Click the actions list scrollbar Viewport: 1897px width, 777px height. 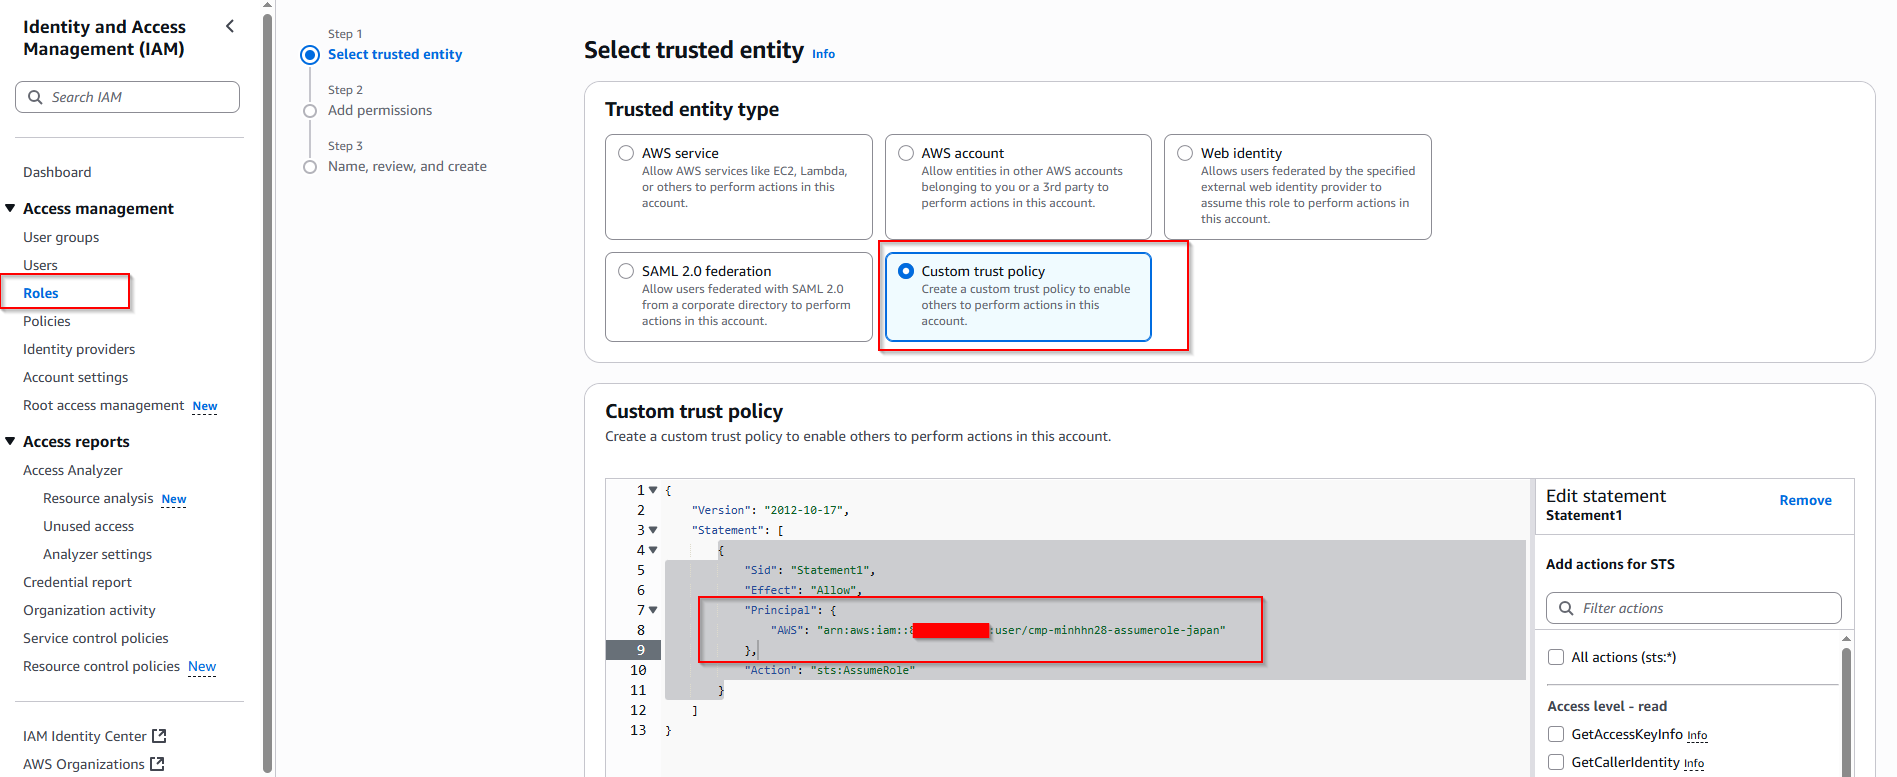tap(1846, 700)
